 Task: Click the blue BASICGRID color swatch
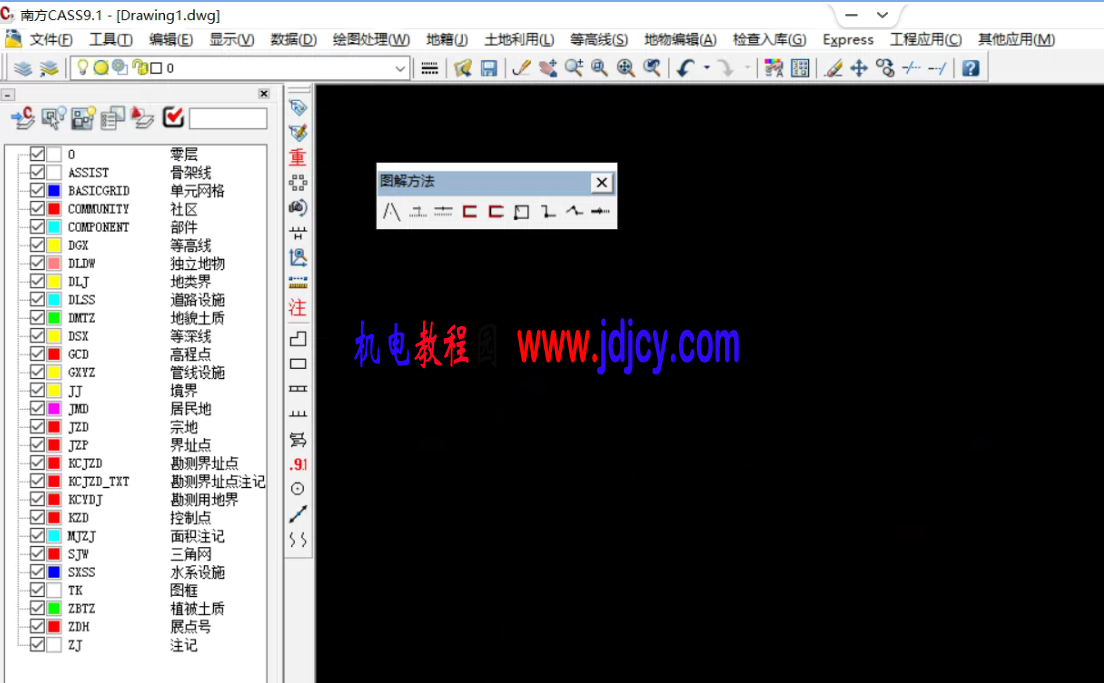54,190
